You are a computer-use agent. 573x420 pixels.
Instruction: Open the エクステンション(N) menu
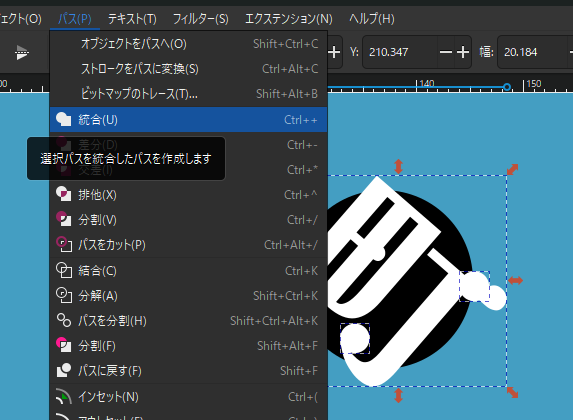point(289,18)
